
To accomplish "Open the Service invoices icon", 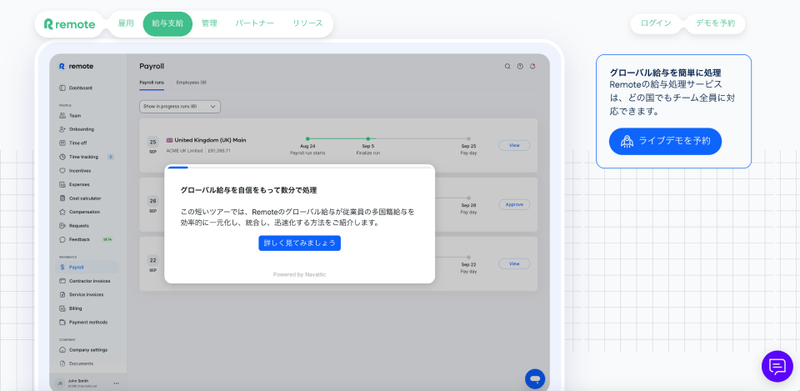I will pyautogui.click(x=62, y=295).
